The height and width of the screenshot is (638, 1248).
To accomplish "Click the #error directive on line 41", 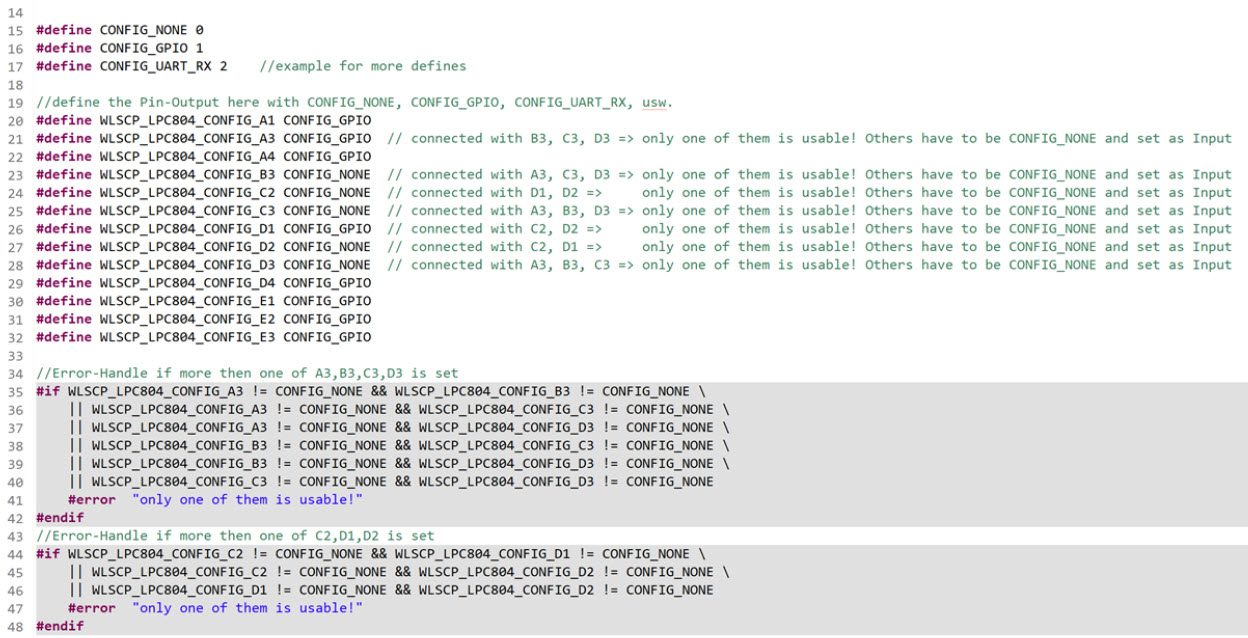I will pyautogui.click(x=92, y=499).
